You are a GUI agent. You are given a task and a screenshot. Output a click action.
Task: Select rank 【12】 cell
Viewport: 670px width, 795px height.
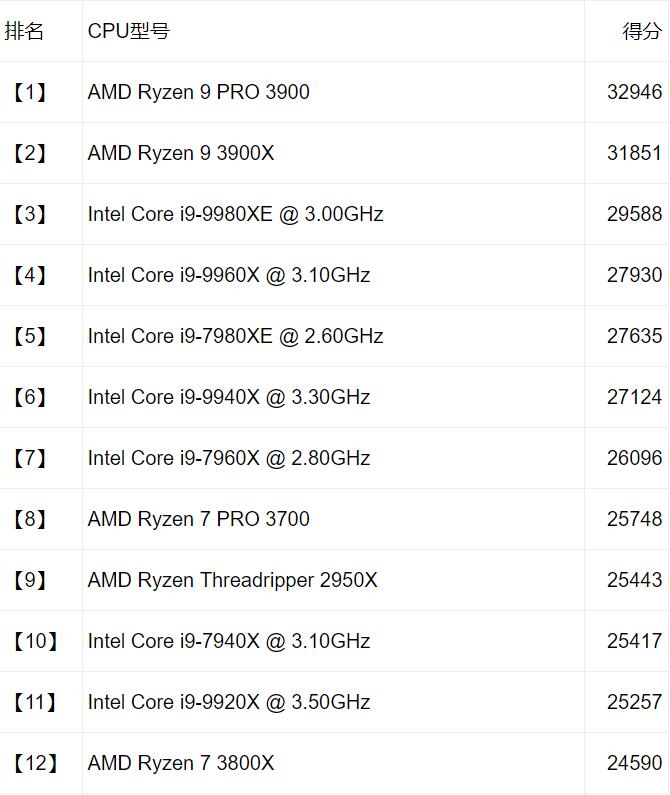[35, 763]
